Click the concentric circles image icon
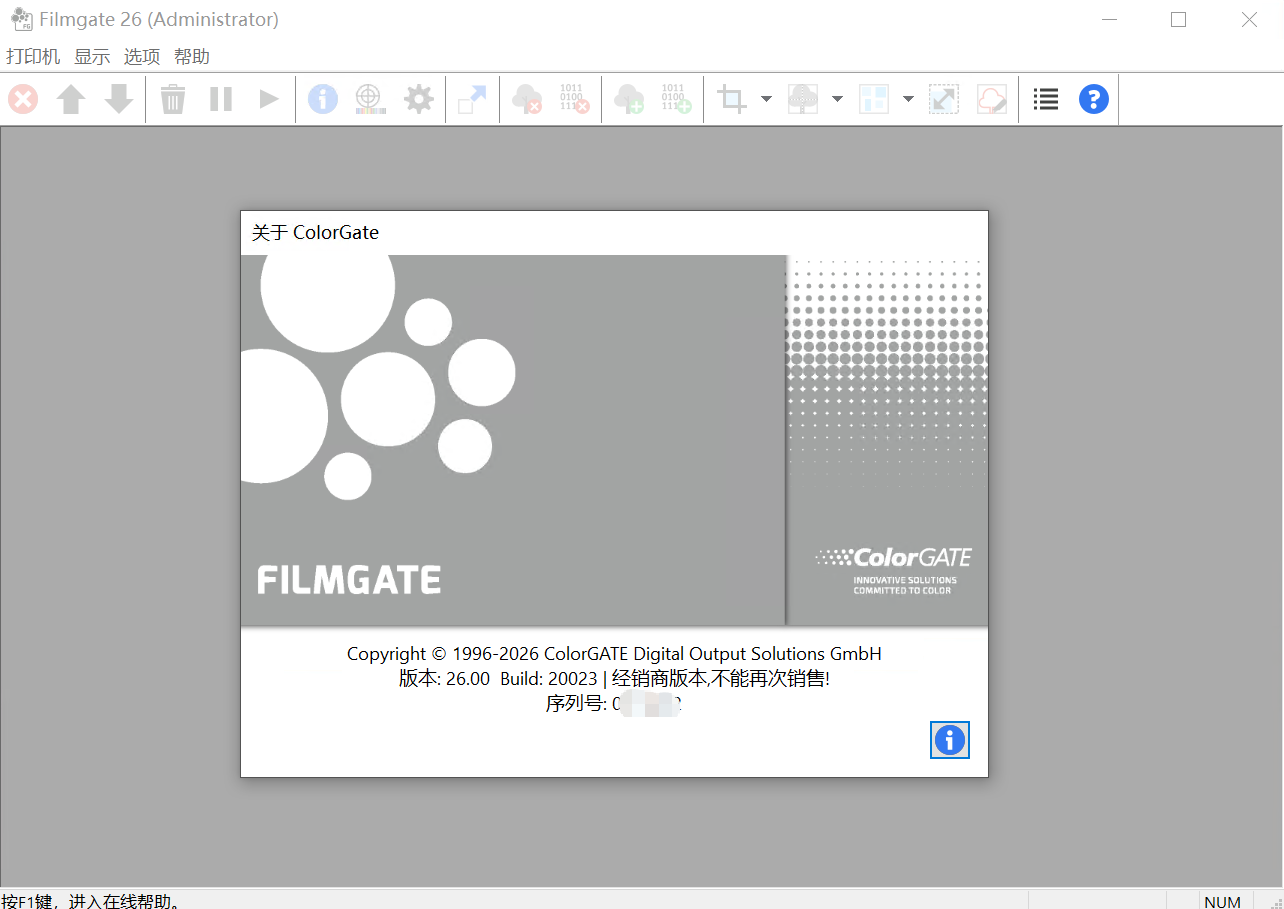Screen dimensions: 1284x909 point(802,99)
